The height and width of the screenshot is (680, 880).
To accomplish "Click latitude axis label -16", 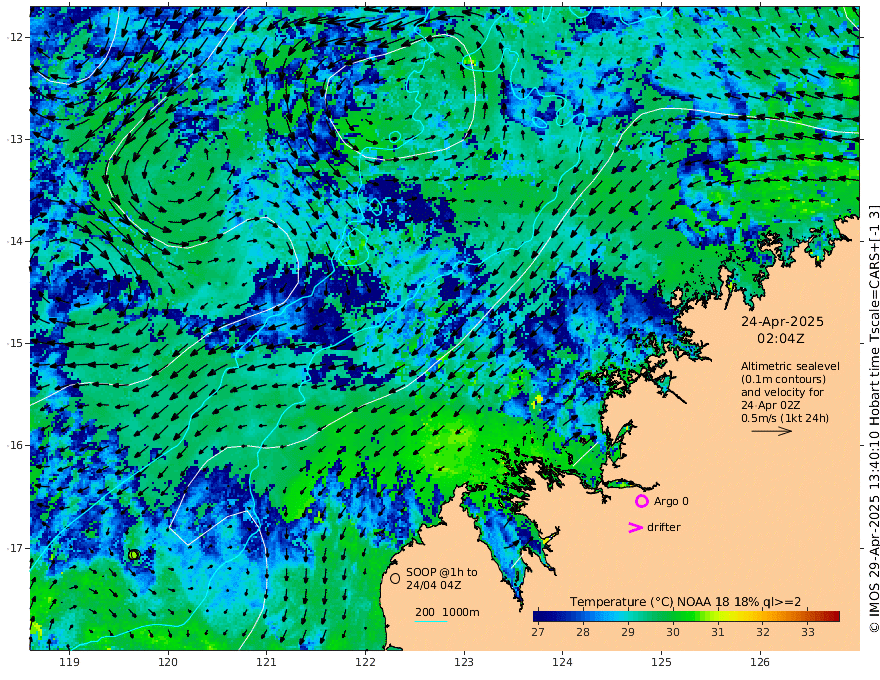I will point(16,445).
